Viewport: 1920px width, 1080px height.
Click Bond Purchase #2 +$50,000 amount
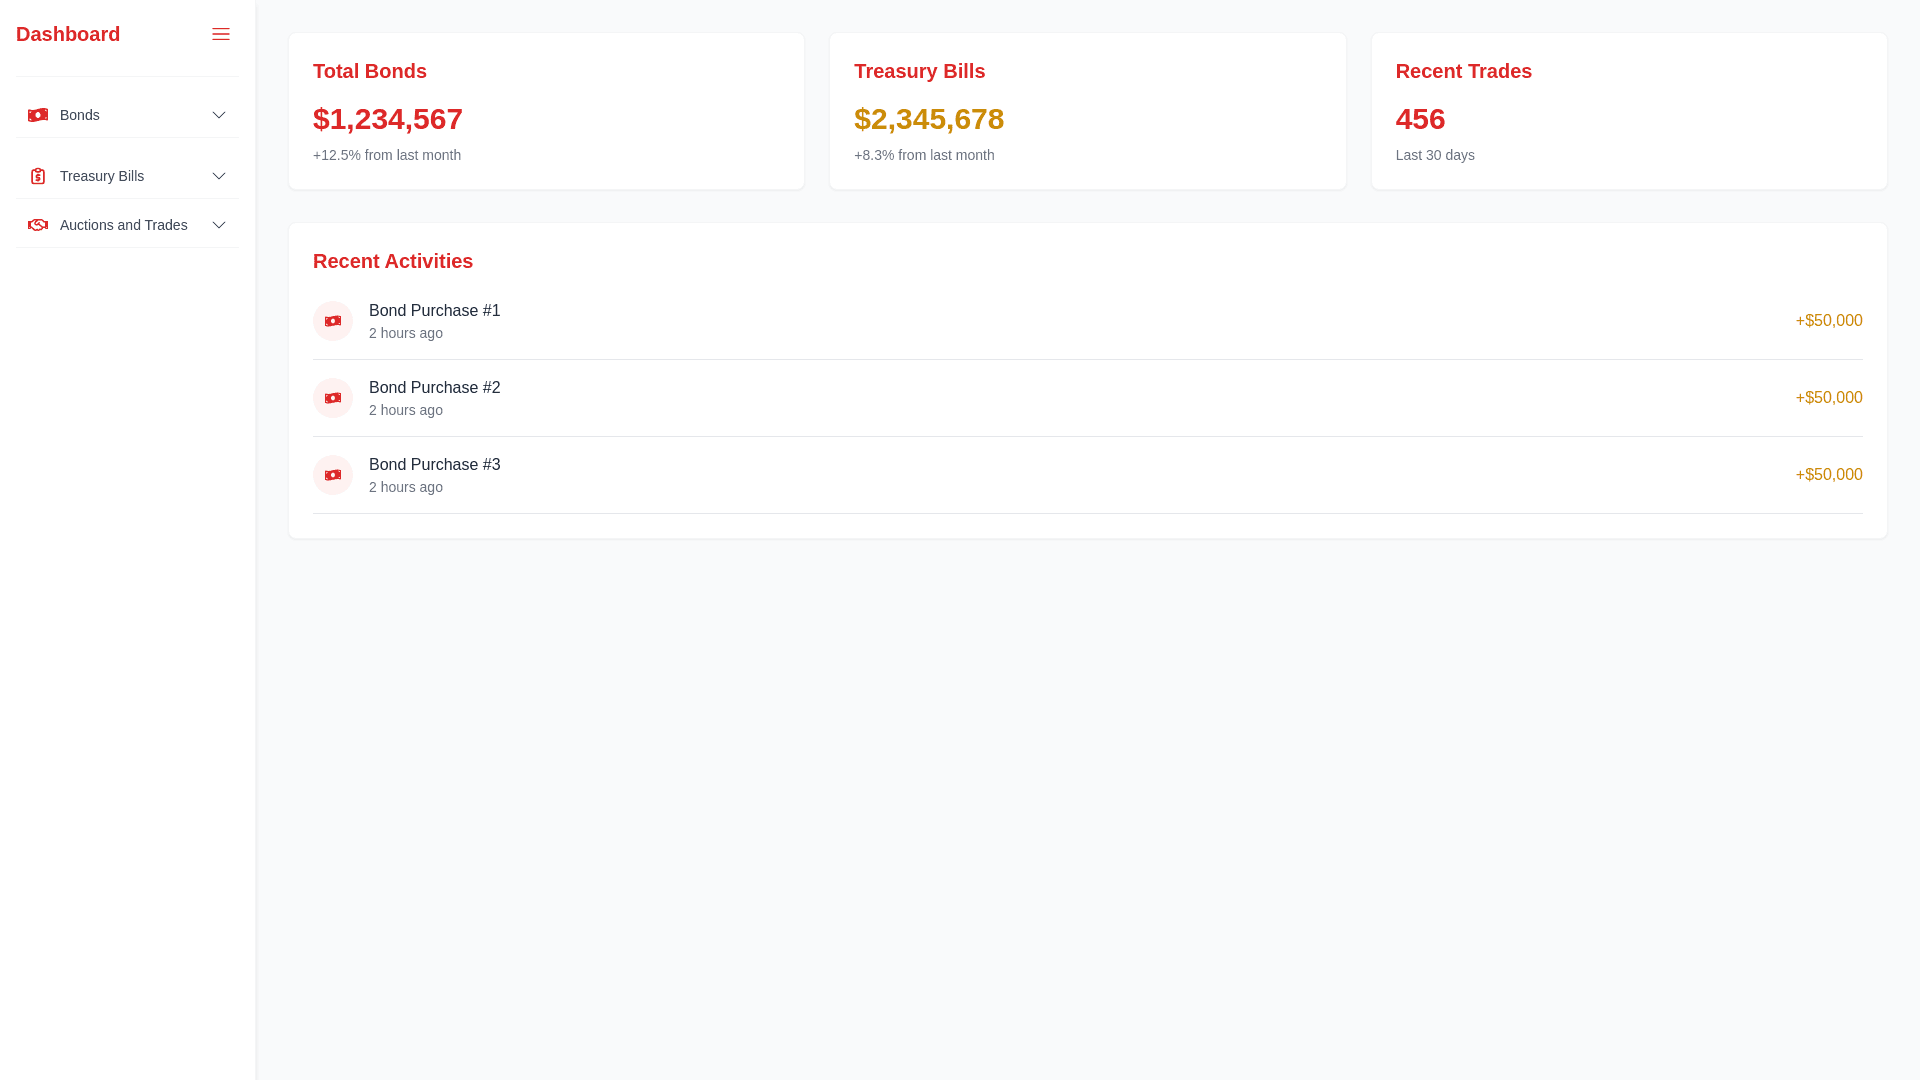[x=1828, y=398]
